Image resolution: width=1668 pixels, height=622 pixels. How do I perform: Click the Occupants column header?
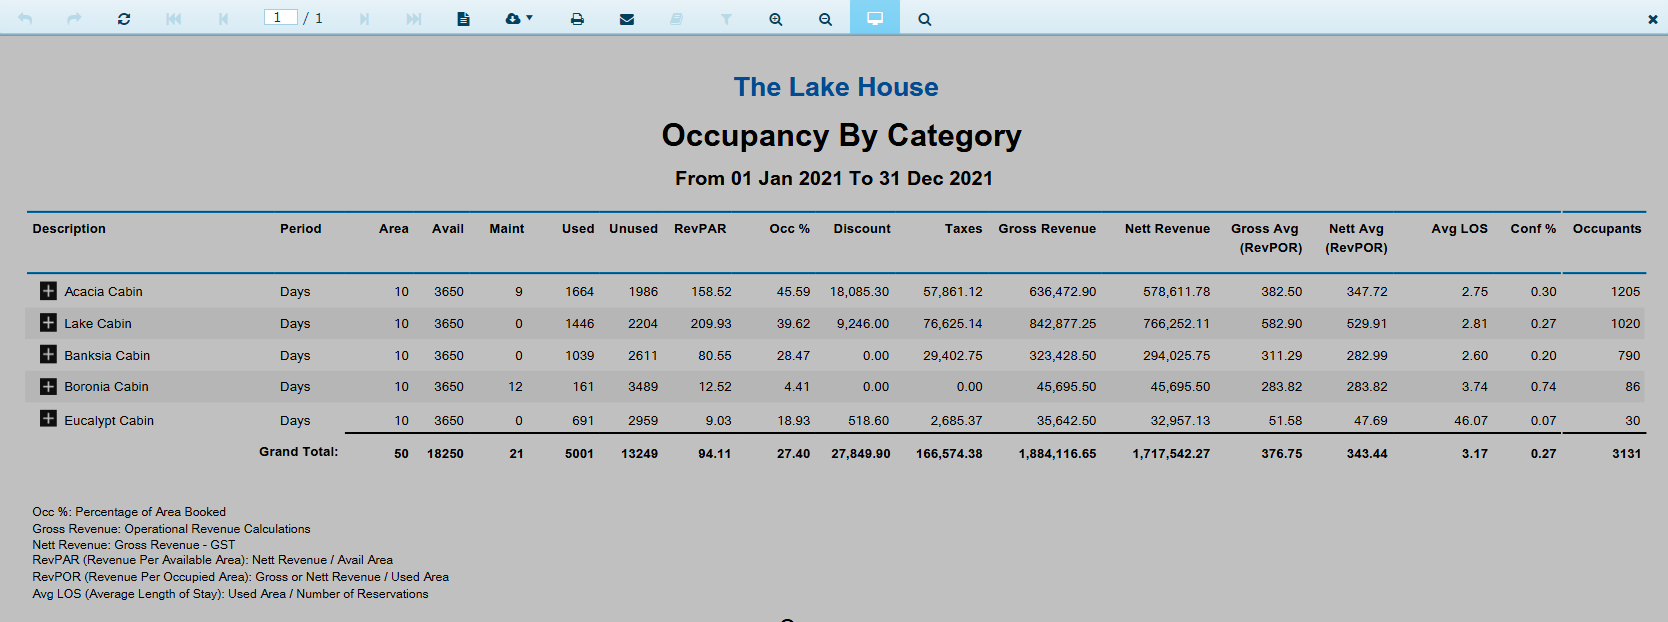[1607, 229]
